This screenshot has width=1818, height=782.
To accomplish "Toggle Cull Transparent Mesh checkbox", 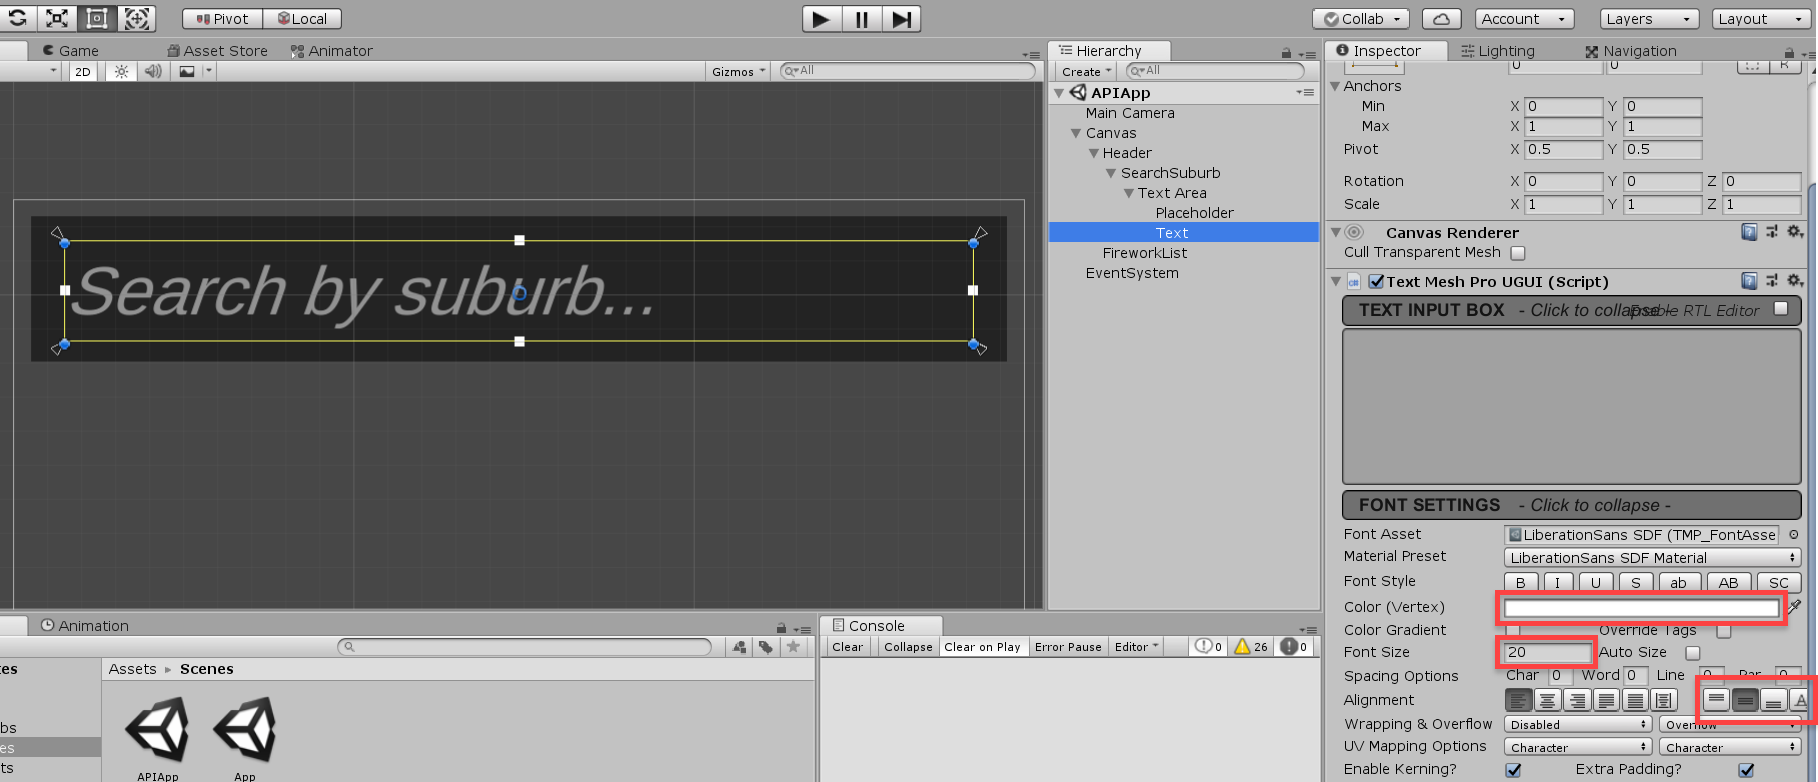I will (1518, 253).
